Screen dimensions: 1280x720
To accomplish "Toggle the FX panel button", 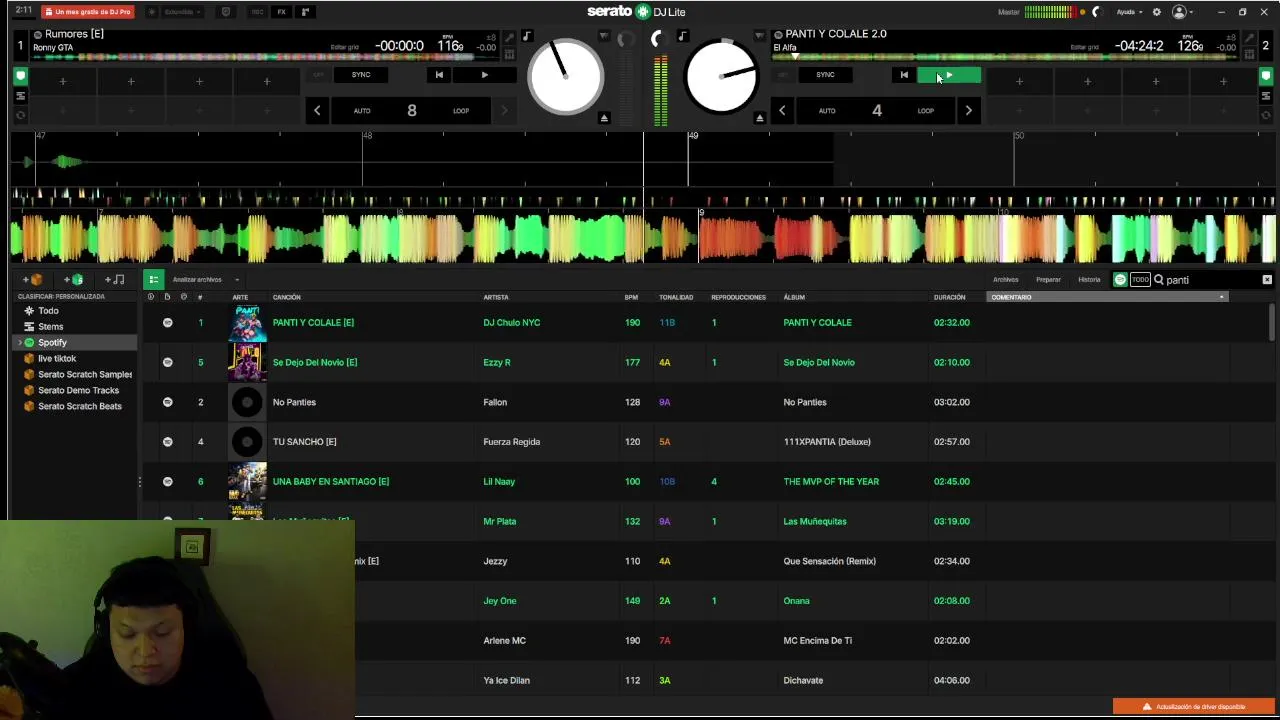I will tap(281, 12).
